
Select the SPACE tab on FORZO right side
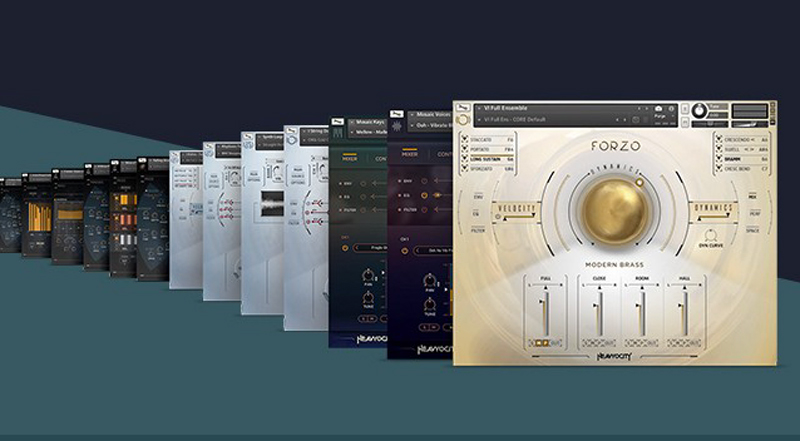[753, 231]
